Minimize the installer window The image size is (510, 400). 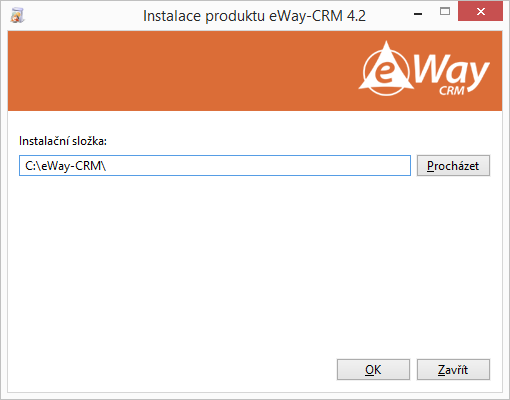(x=418, y=14)
